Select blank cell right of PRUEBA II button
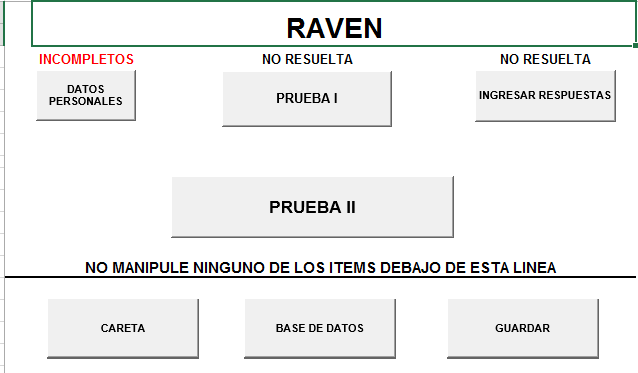Image resolution: width=638 pixels, height=373 pixels. tap(545, 207)
